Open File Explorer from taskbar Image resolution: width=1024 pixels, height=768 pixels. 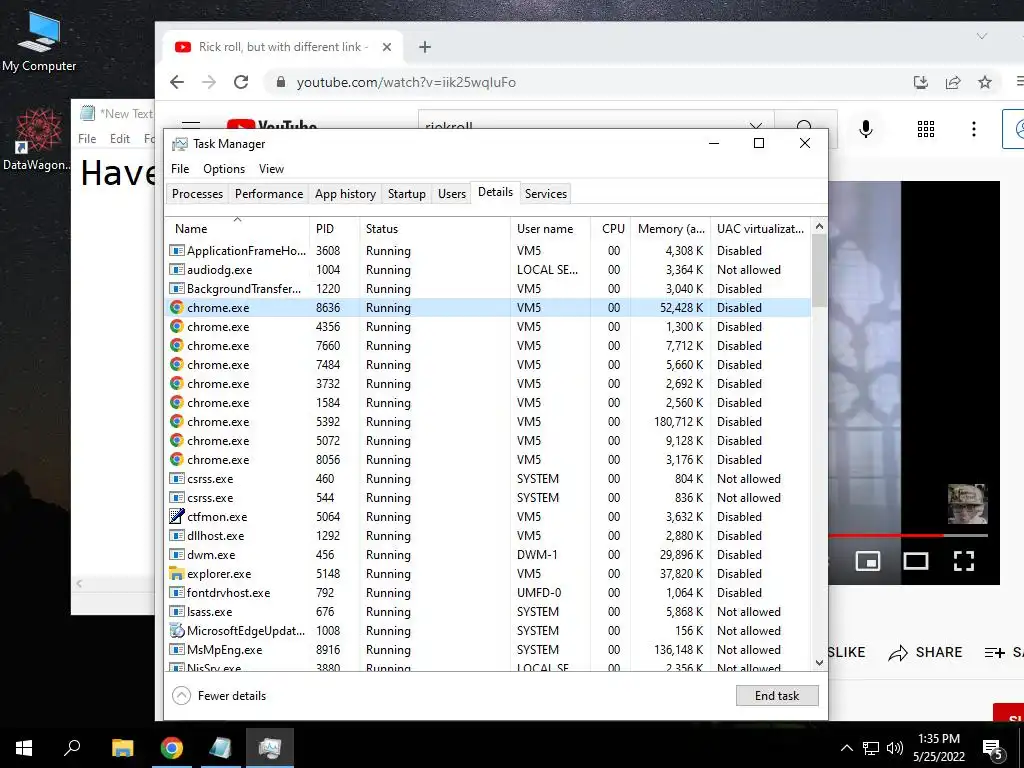tap(122, 748)
